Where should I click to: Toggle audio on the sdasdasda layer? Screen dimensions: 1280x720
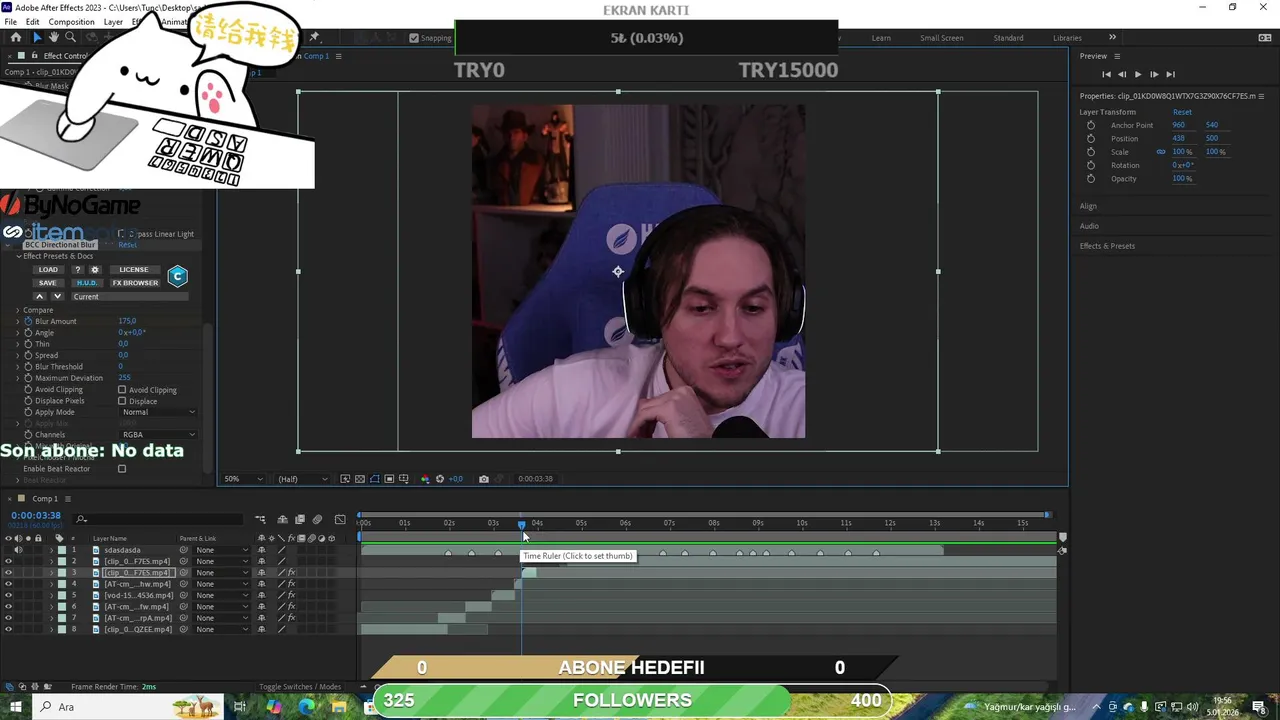coord(18,550)
